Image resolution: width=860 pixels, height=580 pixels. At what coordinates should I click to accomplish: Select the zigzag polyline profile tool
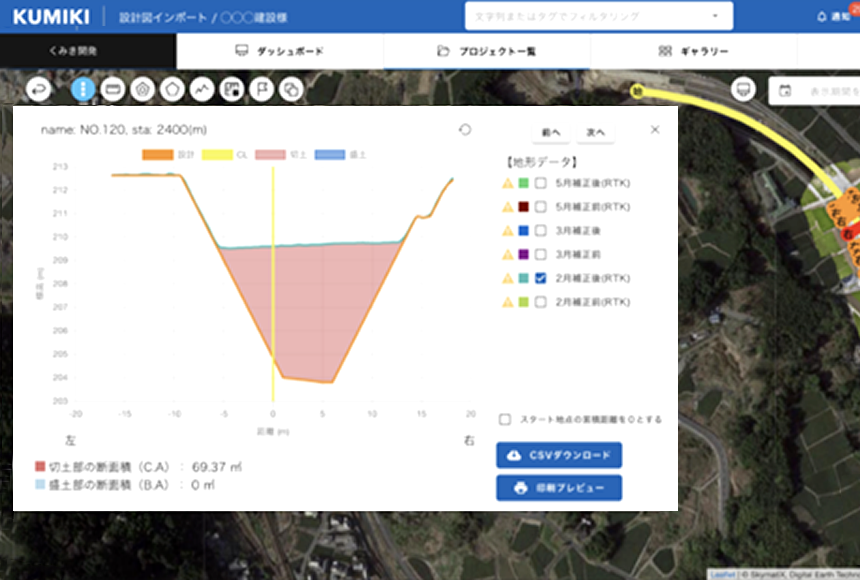pos(202,89)
